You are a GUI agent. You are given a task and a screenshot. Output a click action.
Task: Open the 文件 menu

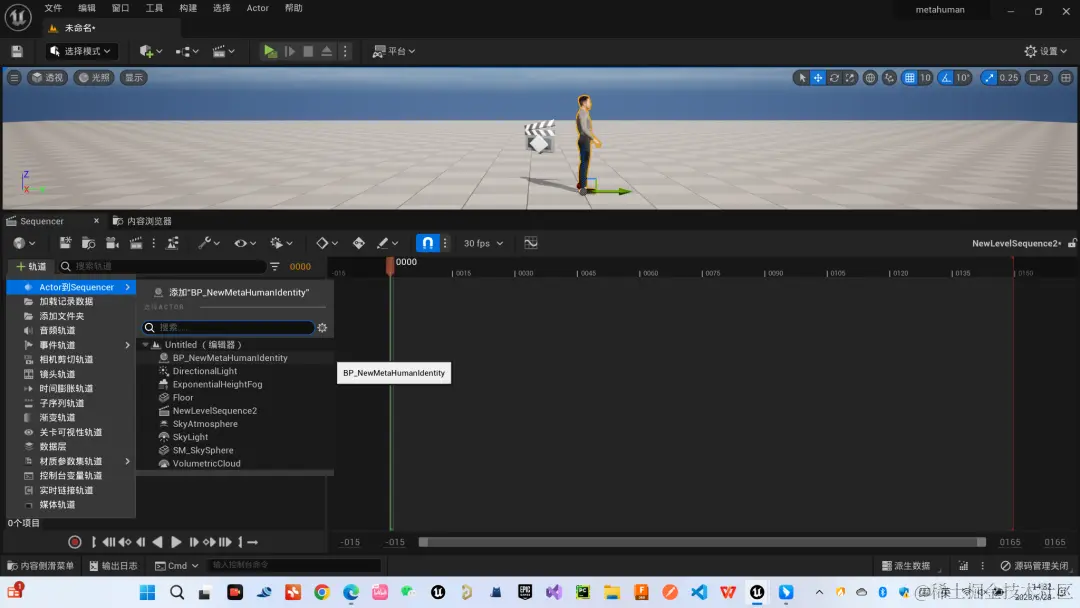tap(53, 8)
